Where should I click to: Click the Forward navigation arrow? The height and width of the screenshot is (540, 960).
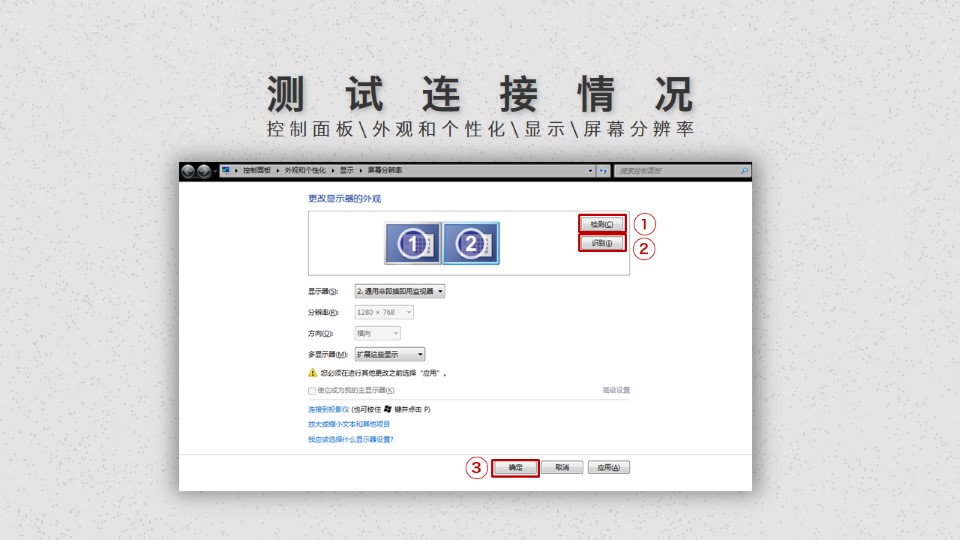[x=204, y=171]
